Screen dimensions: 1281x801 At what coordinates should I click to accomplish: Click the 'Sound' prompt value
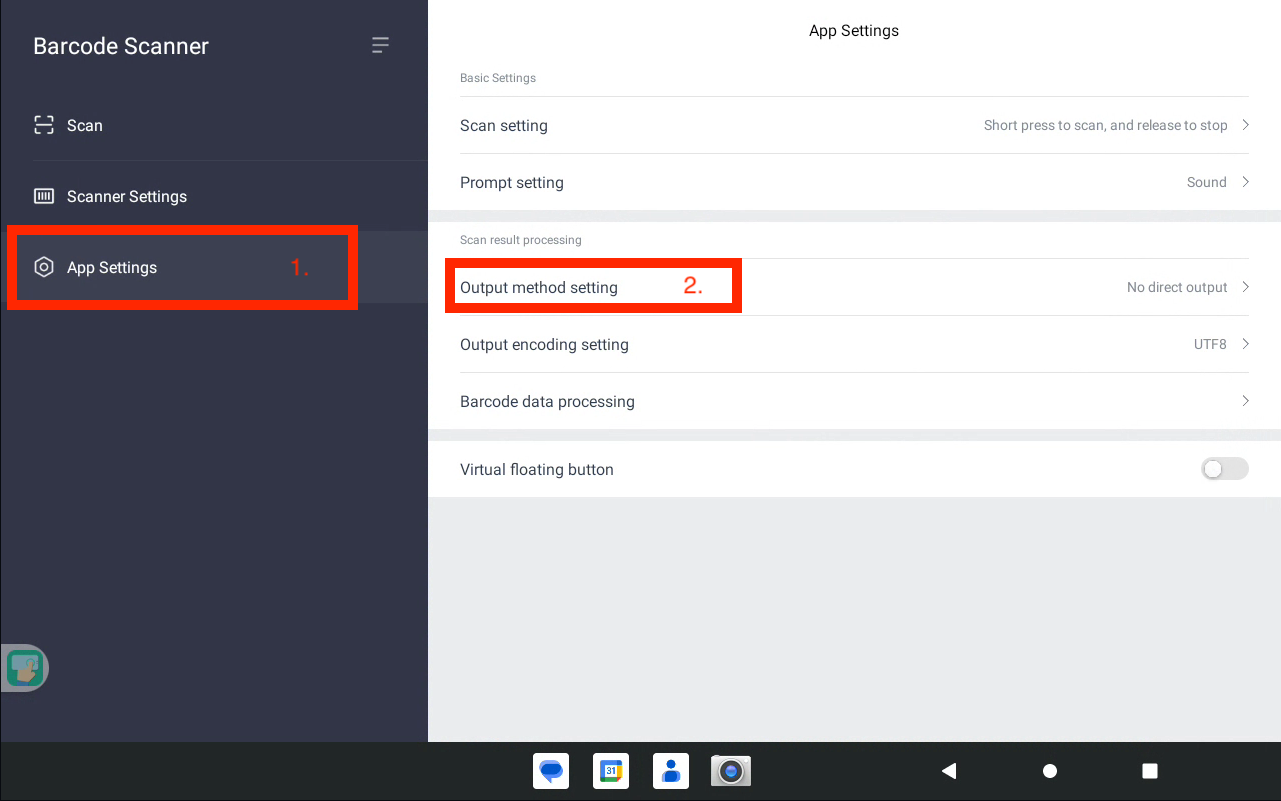tap(1206, 182)
